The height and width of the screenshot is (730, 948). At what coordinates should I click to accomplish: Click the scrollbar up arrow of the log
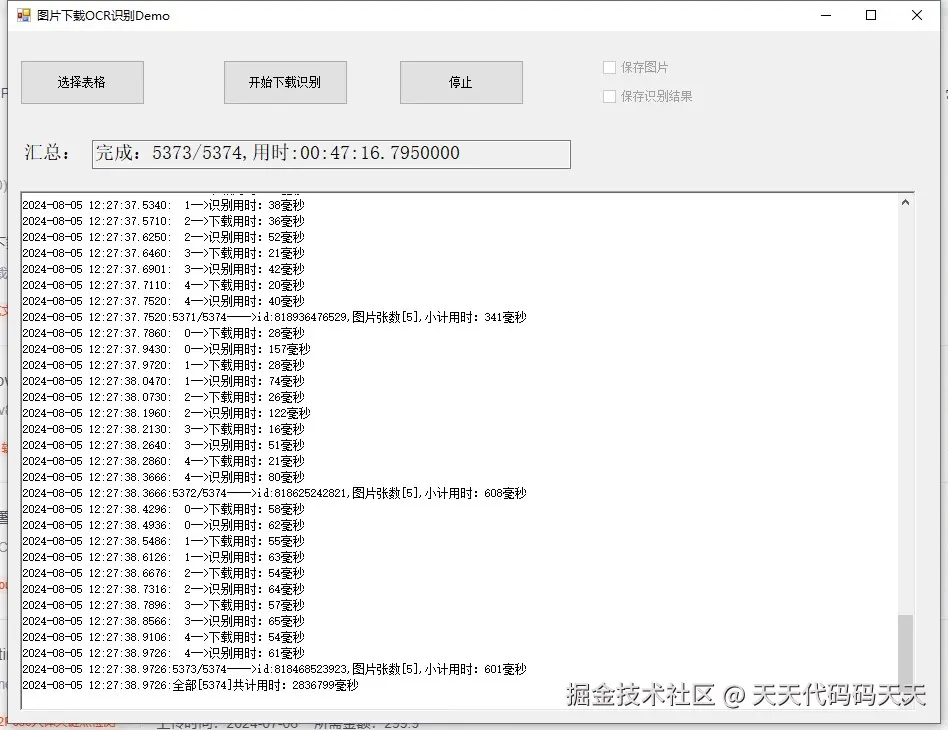pos(906,200)
